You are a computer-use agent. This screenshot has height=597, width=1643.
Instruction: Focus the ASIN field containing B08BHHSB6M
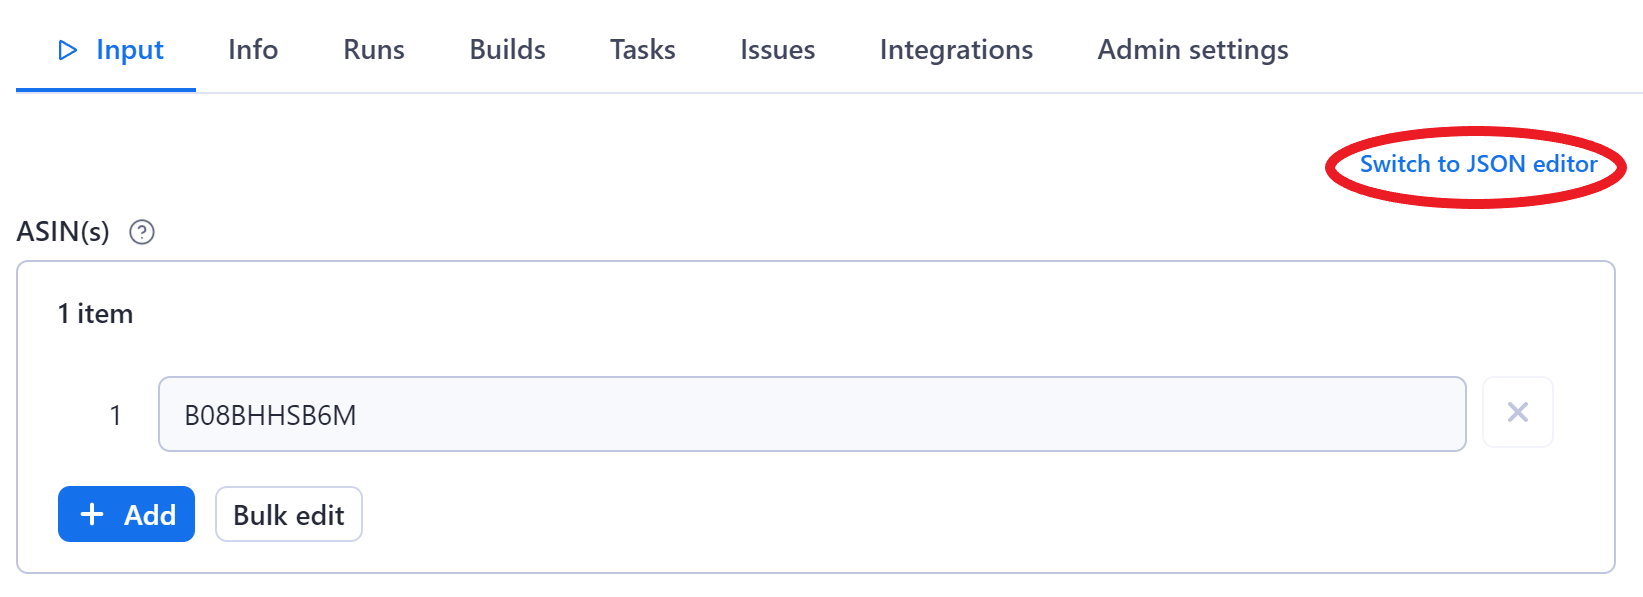[x=811, y=414]
